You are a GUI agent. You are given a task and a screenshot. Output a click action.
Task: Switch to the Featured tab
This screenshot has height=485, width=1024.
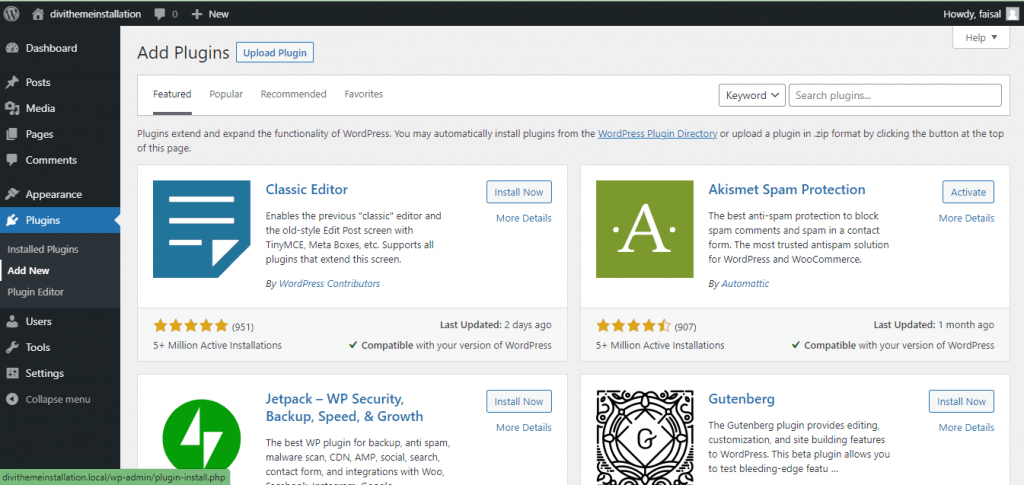(172, 94)
